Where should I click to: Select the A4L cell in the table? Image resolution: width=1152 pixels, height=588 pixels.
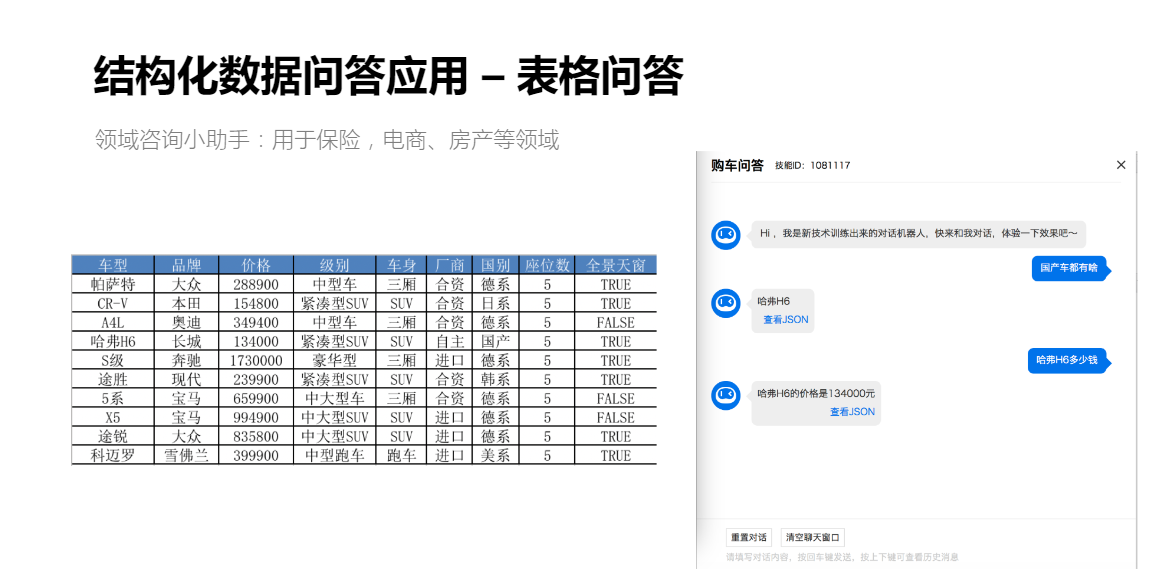point(113,323)
